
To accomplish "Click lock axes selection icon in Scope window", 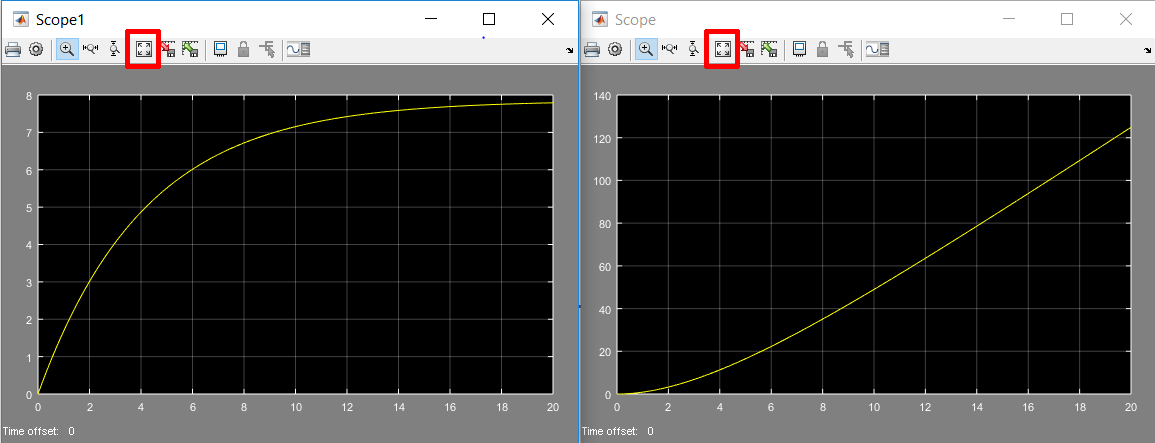I will click(x=823, y=49).
